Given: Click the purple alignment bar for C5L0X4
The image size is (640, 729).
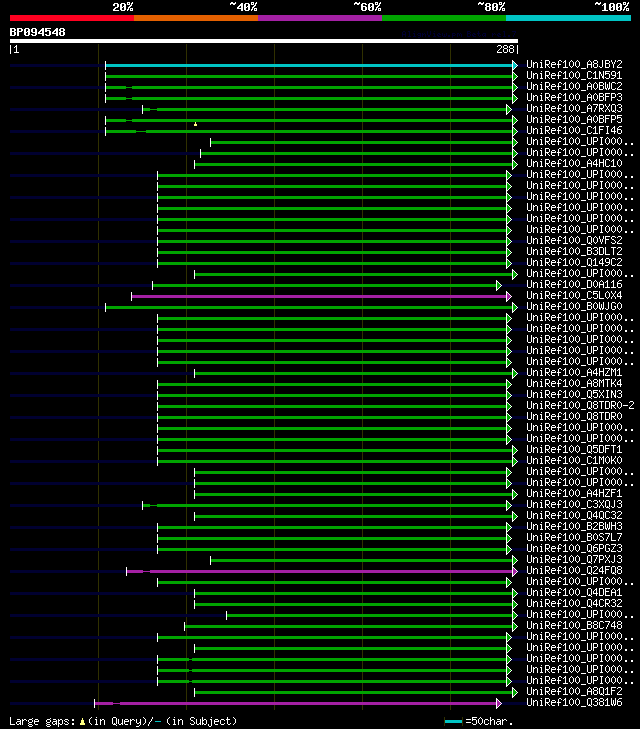Looking at the screenshot, I should coord(319,296).
